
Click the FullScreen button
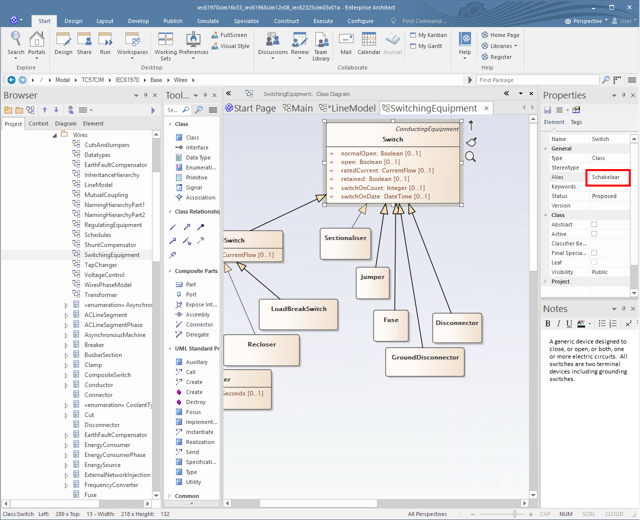pos(229,35)
